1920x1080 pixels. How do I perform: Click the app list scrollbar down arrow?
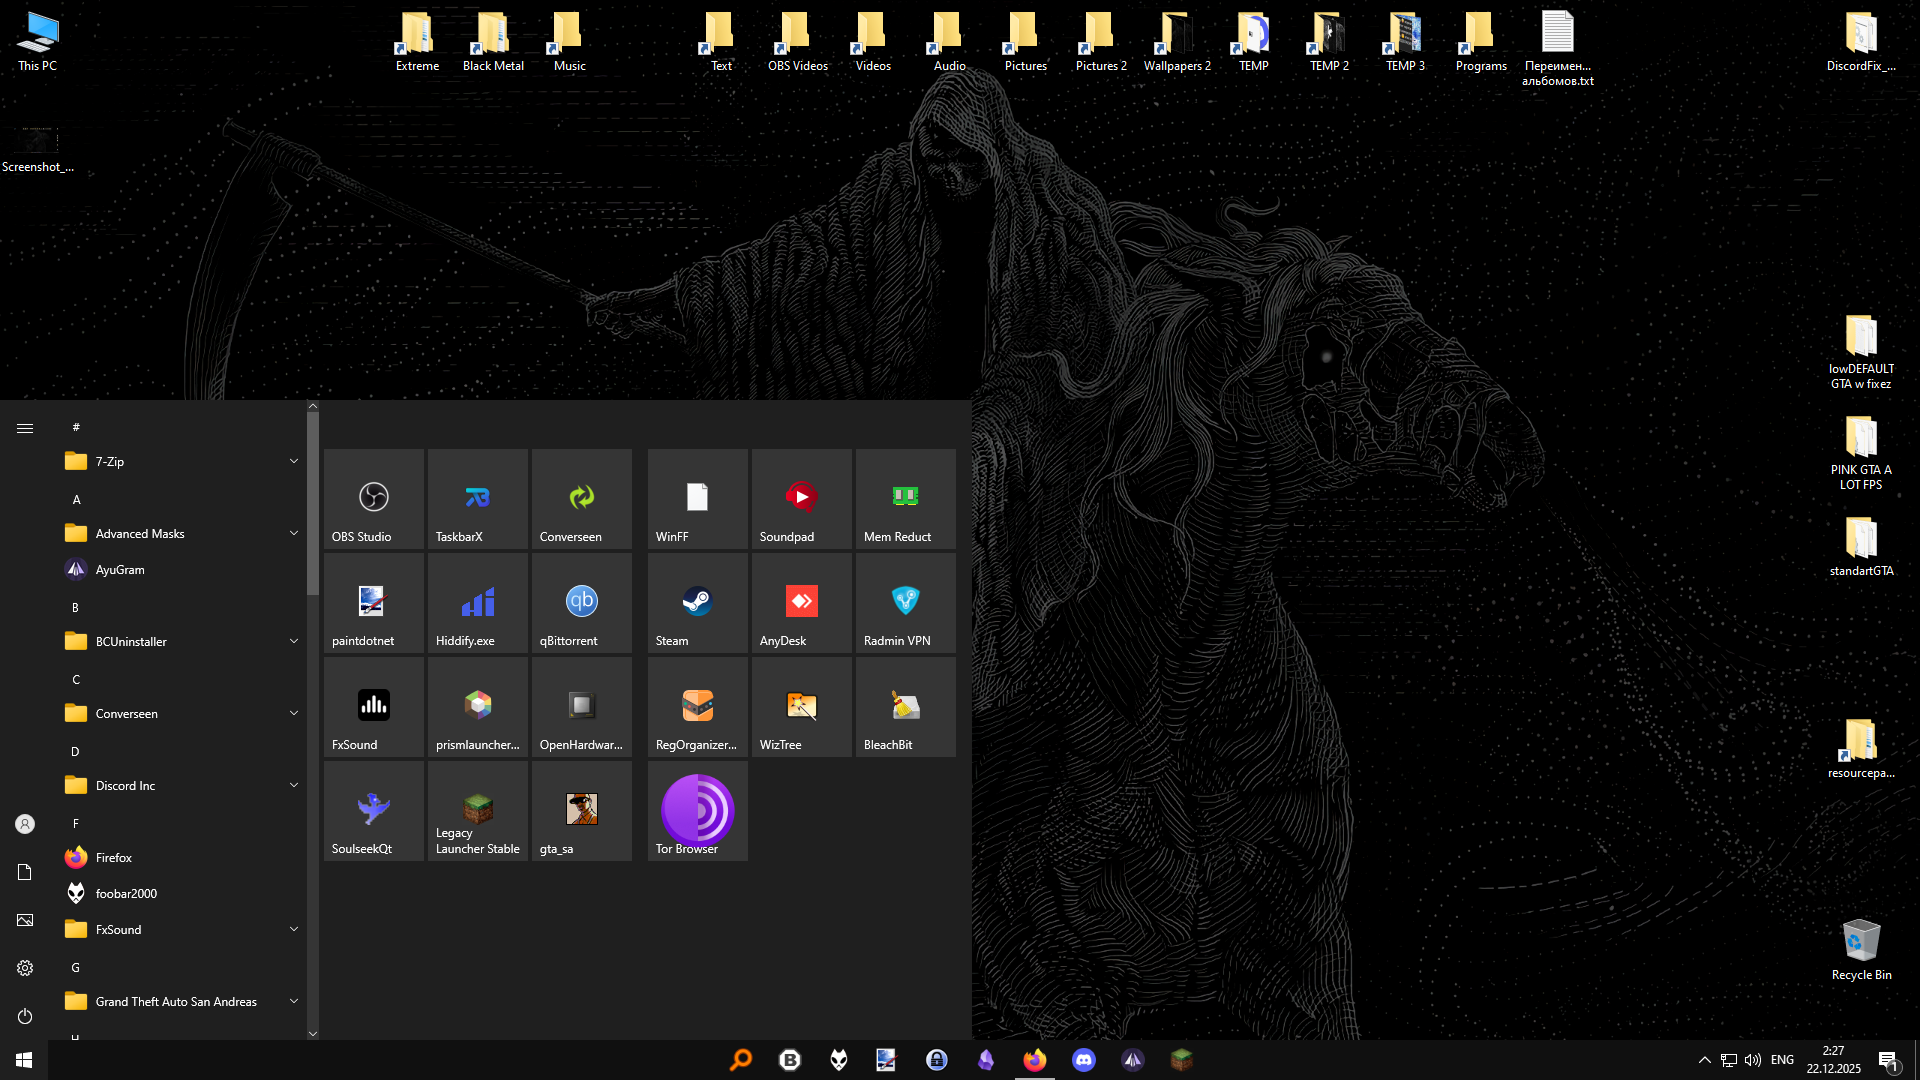313,1034
